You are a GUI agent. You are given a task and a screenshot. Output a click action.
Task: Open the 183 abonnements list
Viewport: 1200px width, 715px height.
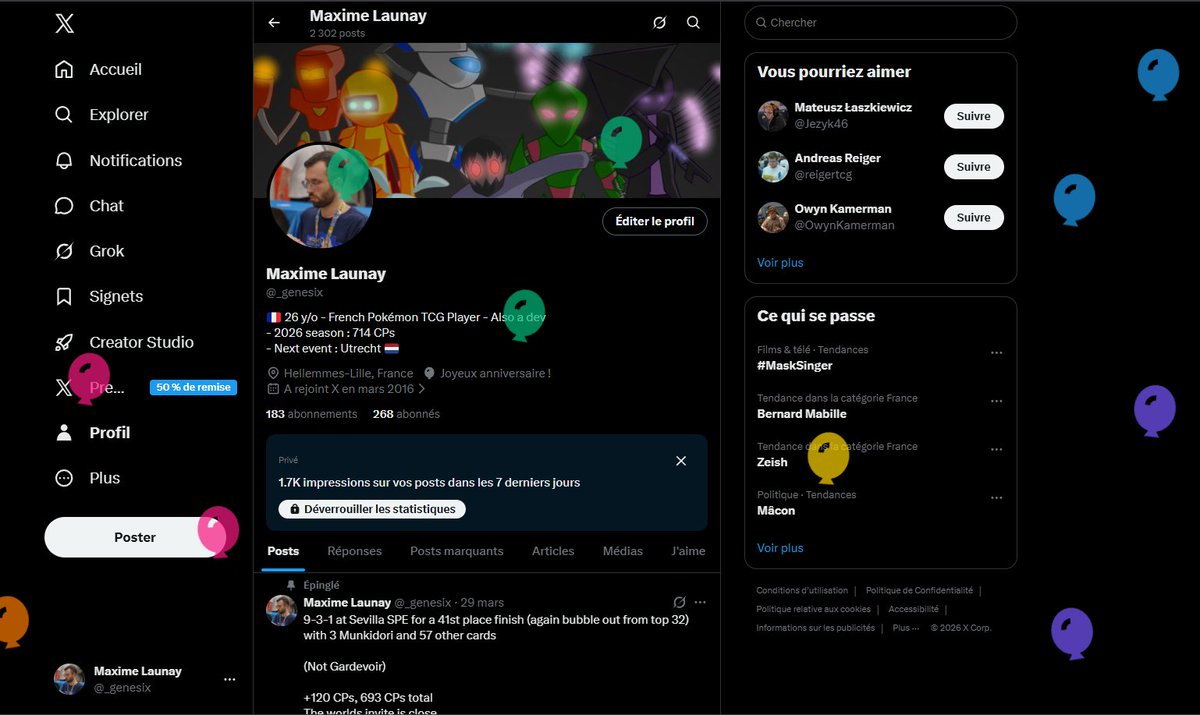(312, 414)
